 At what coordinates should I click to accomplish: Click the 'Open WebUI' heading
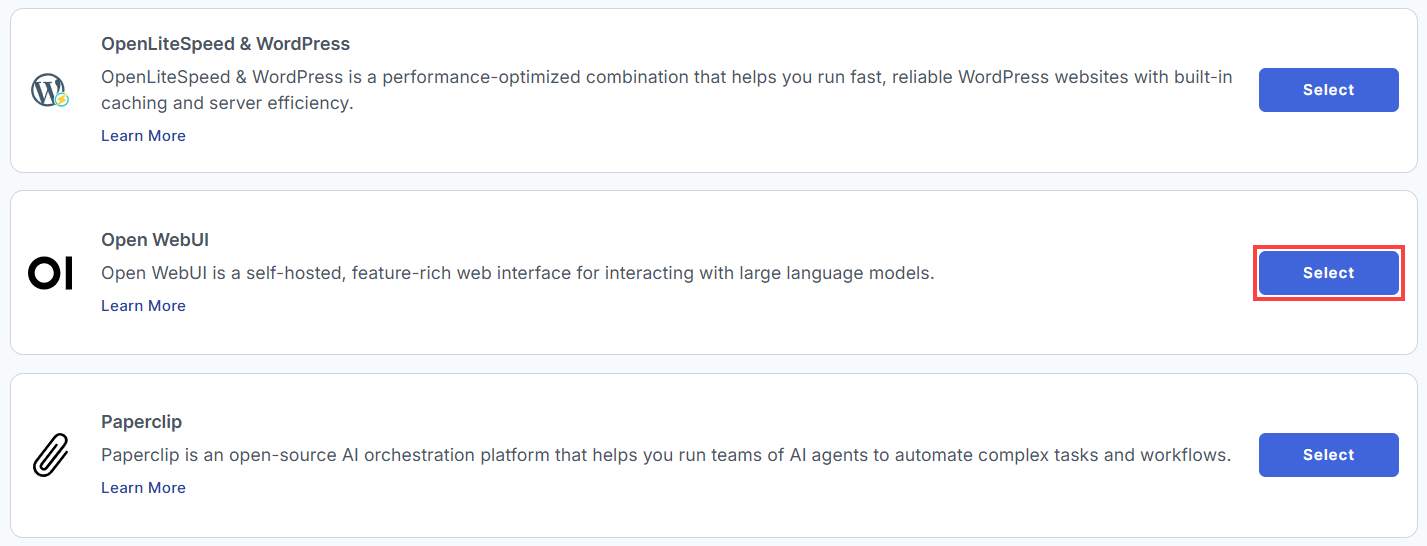155,240
